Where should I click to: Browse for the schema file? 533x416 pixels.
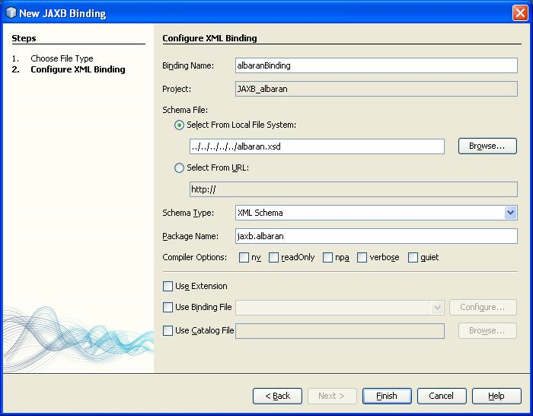tap(487, 146)
